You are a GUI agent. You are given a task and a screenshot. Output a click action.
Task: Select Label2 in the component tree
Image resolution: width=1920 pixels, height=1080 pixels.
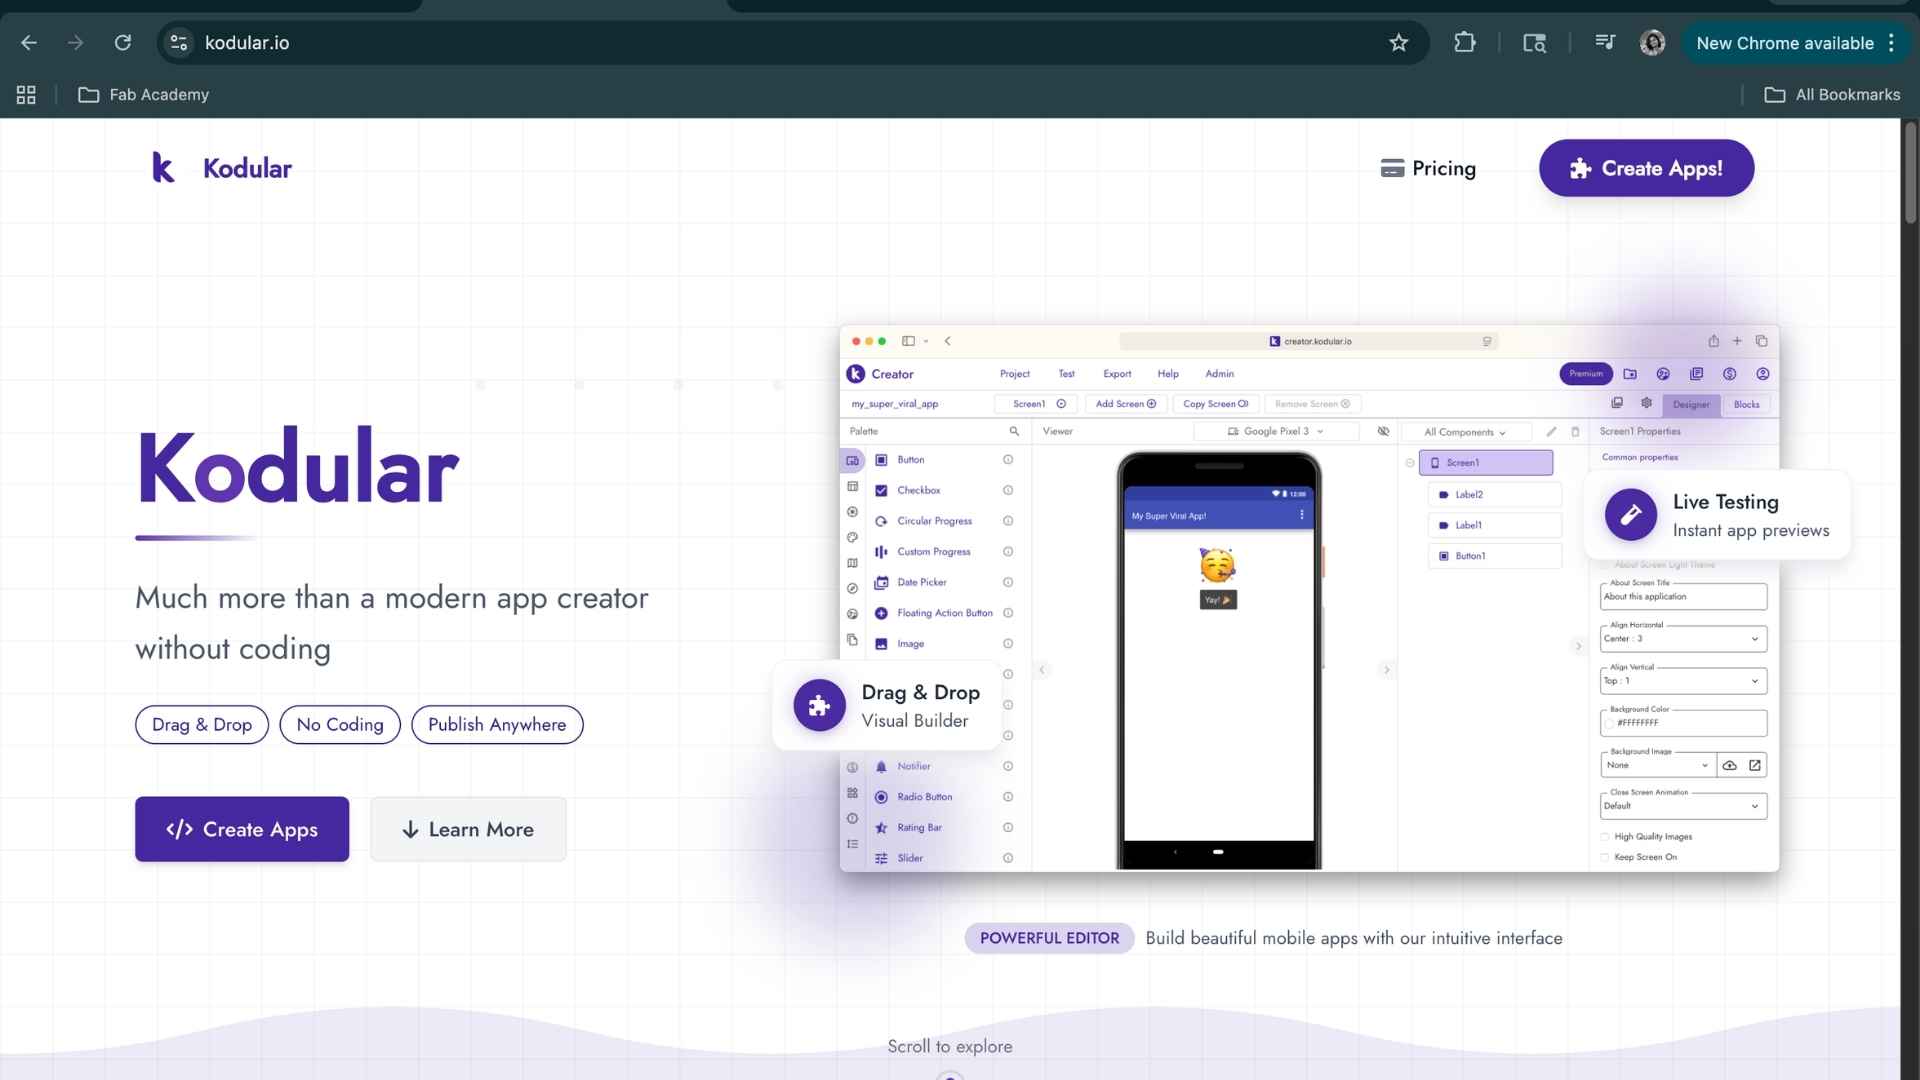1494,495
